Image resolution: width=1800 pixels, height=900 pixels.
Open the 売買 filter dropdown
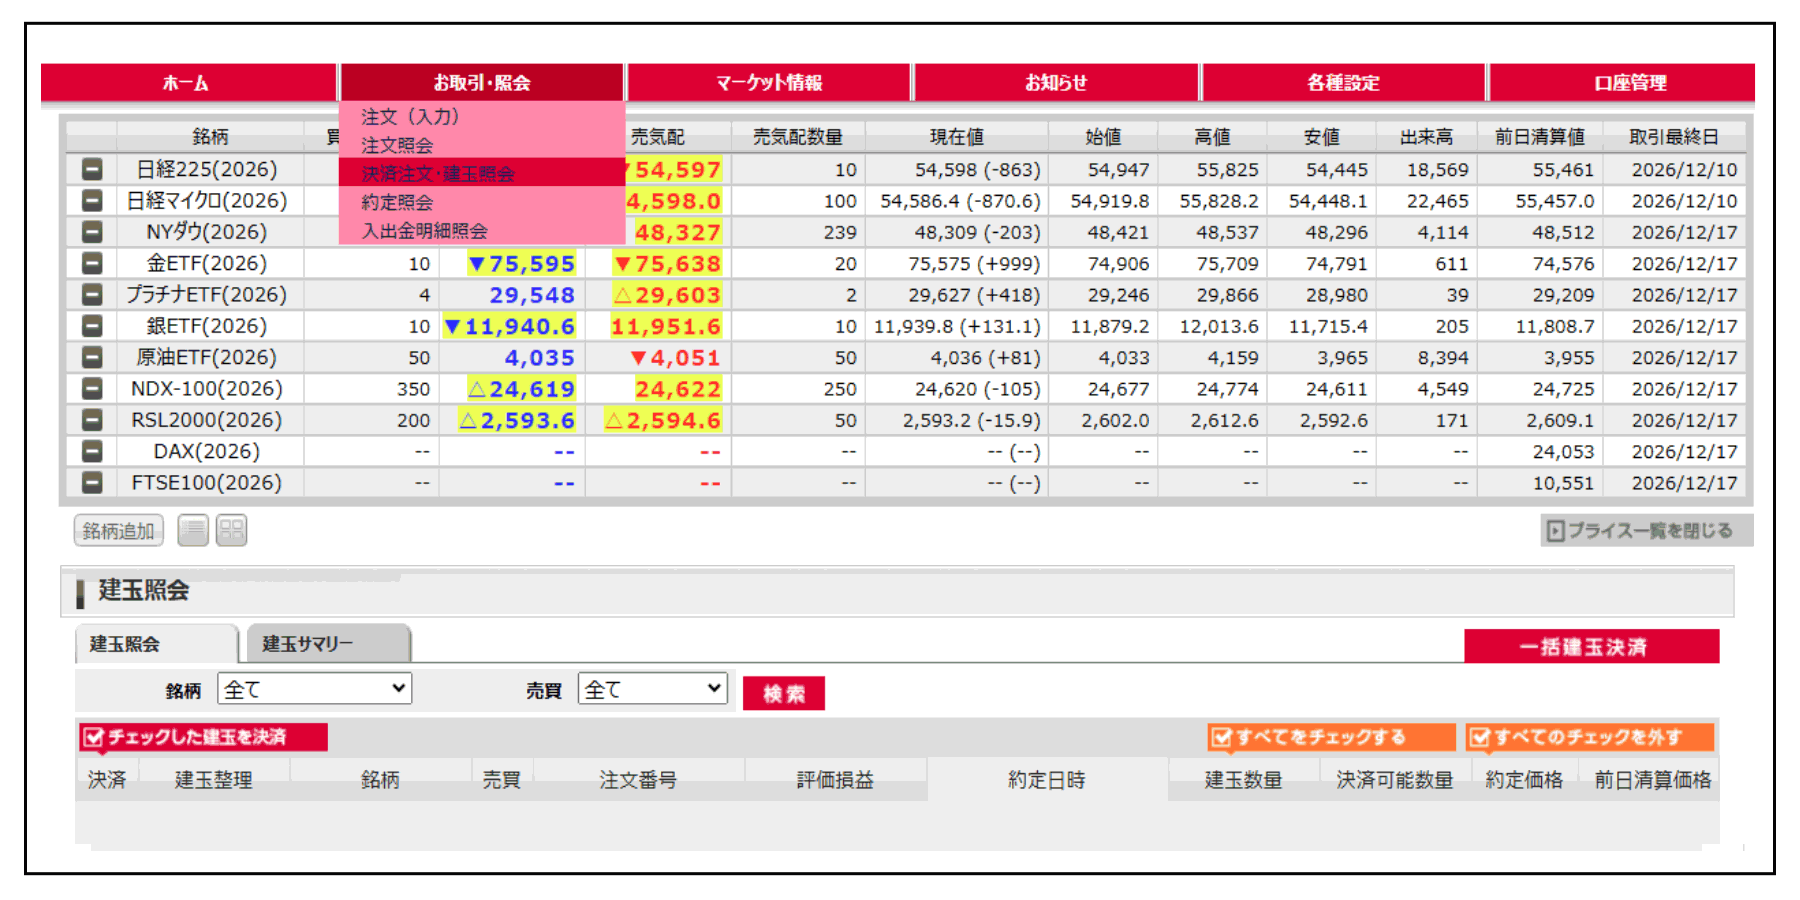pos(652,689)
